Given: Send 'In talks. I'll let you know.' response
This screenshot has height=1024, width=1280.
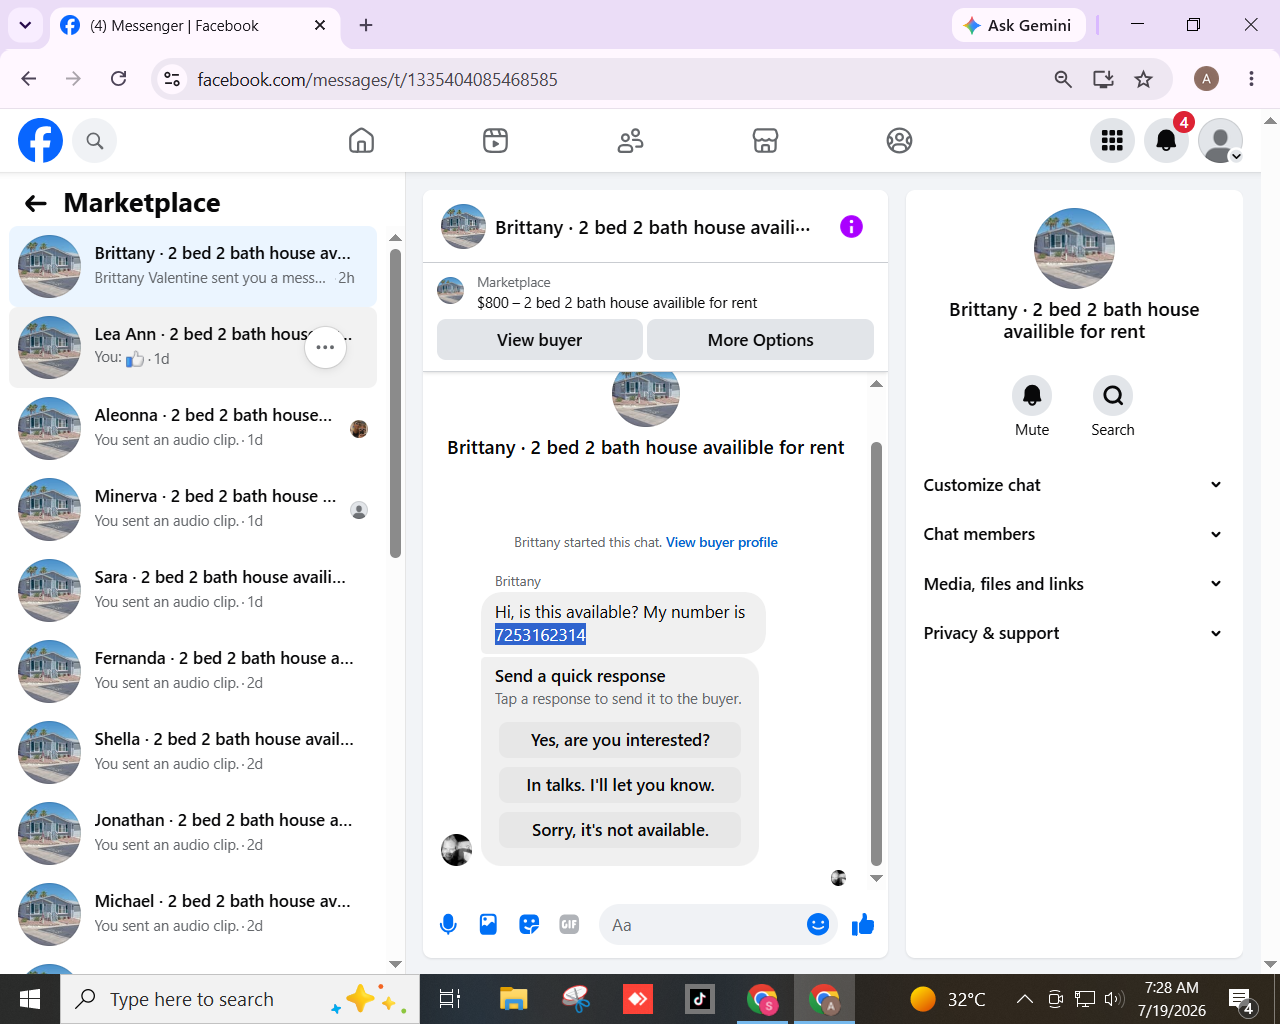Looking at the screenshot, I should (620, 785).
